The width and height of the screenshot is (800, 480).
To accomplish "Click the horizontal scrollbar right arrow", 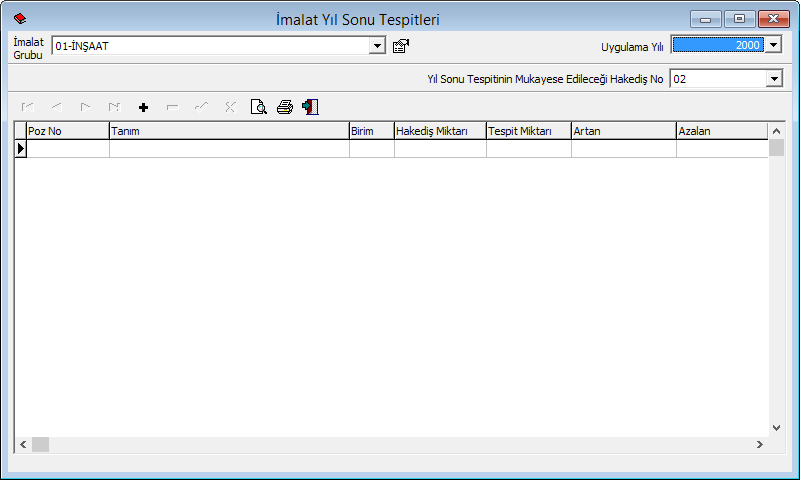I will click(760, 444).
